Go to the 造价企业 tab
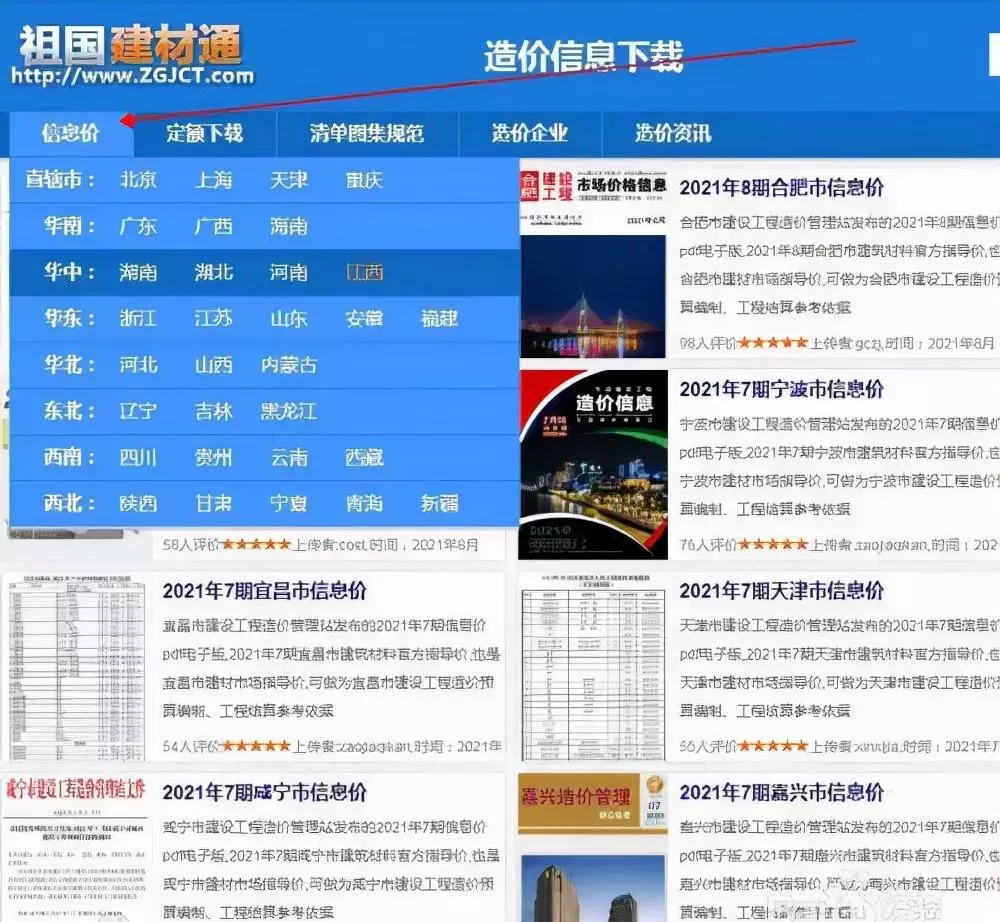1000x922 pixels. [x=529, y=133]
